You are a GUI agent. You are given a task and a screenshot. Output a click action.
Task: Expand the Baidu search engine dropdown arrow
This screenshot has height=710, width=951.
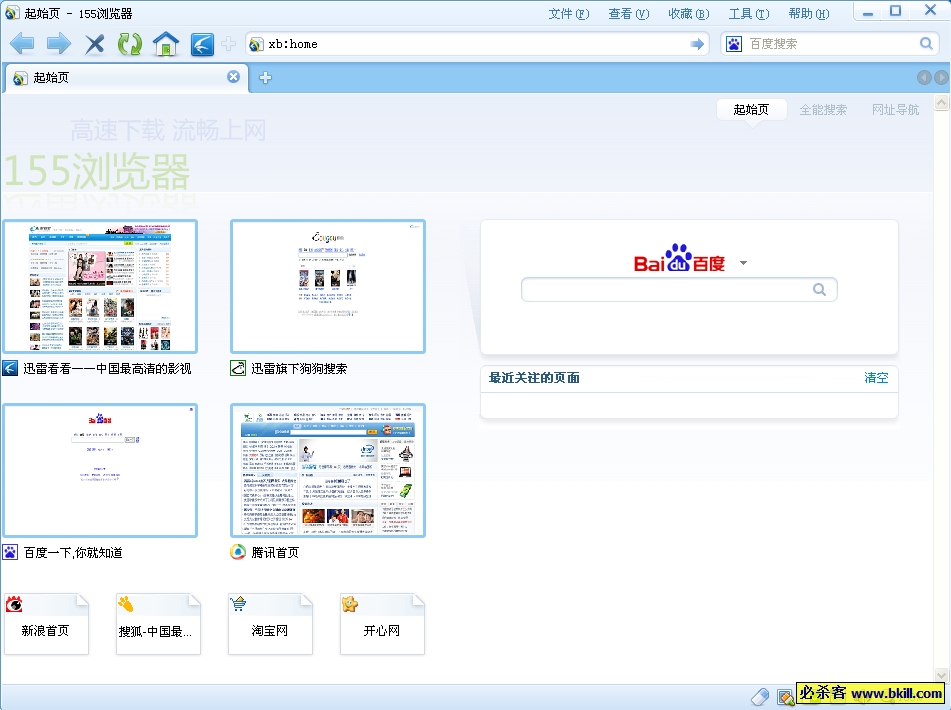pos(743,264)
